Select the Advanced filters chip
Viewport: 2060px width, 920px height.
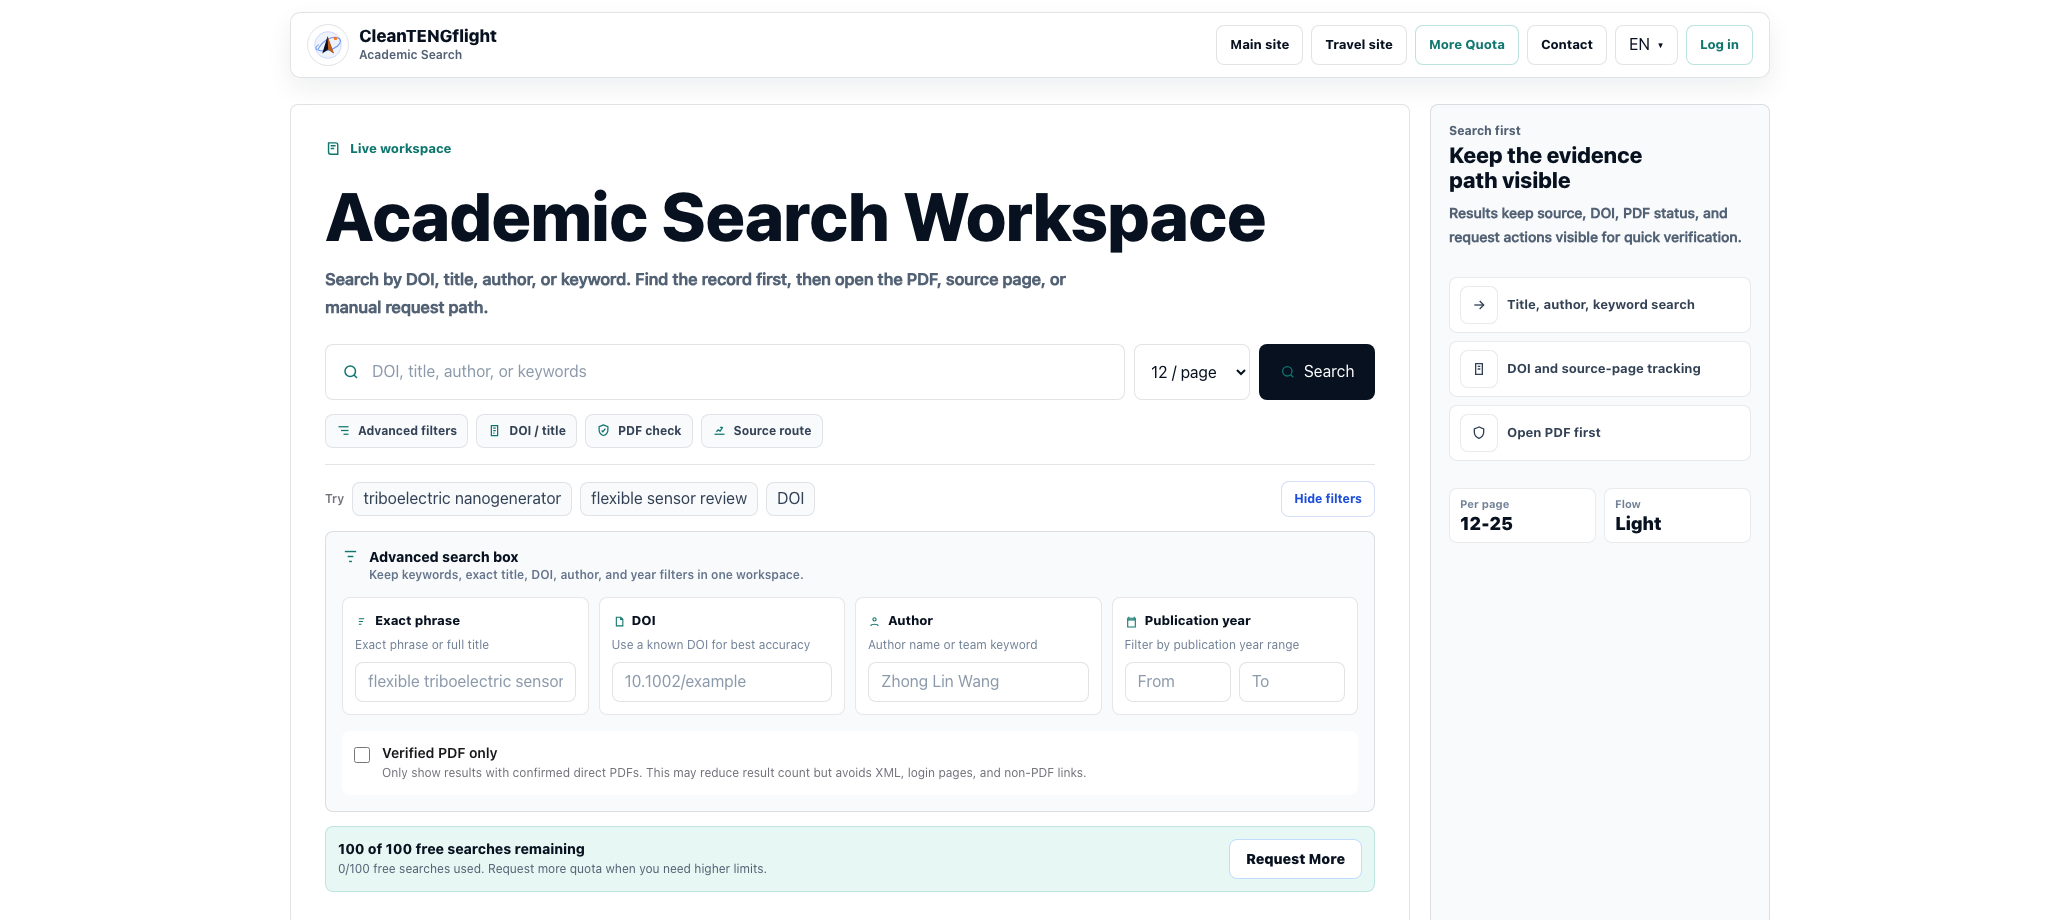click(x=397, y=431)
